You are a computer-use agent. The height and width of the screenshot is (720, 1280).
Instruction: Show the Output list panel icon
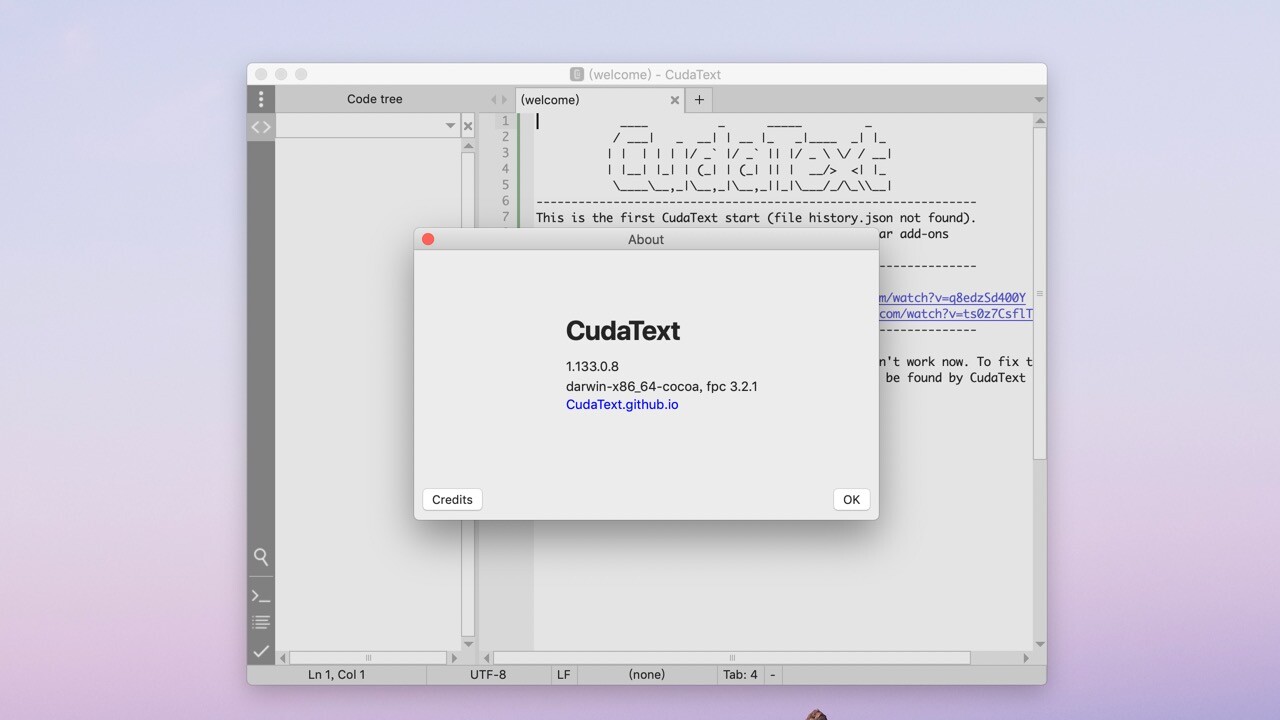[261, 622]
